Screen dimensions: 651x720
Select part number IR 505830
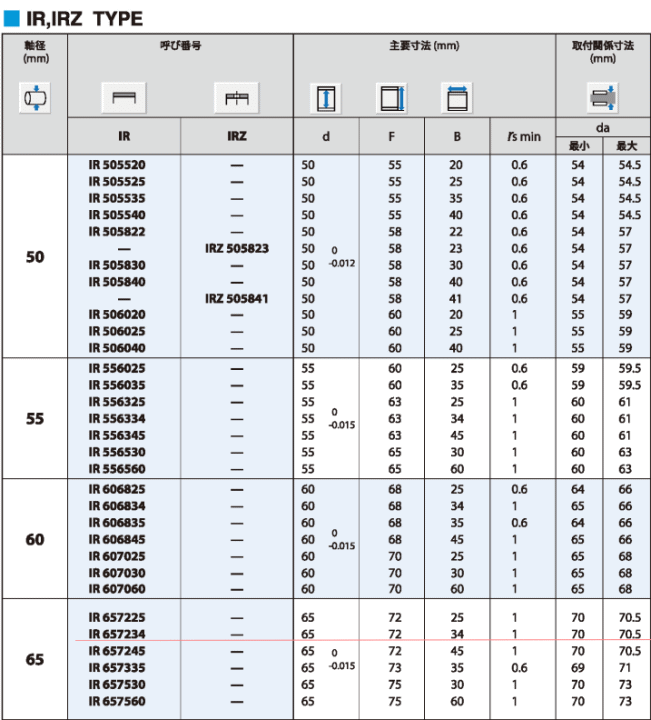coord(117,265)
